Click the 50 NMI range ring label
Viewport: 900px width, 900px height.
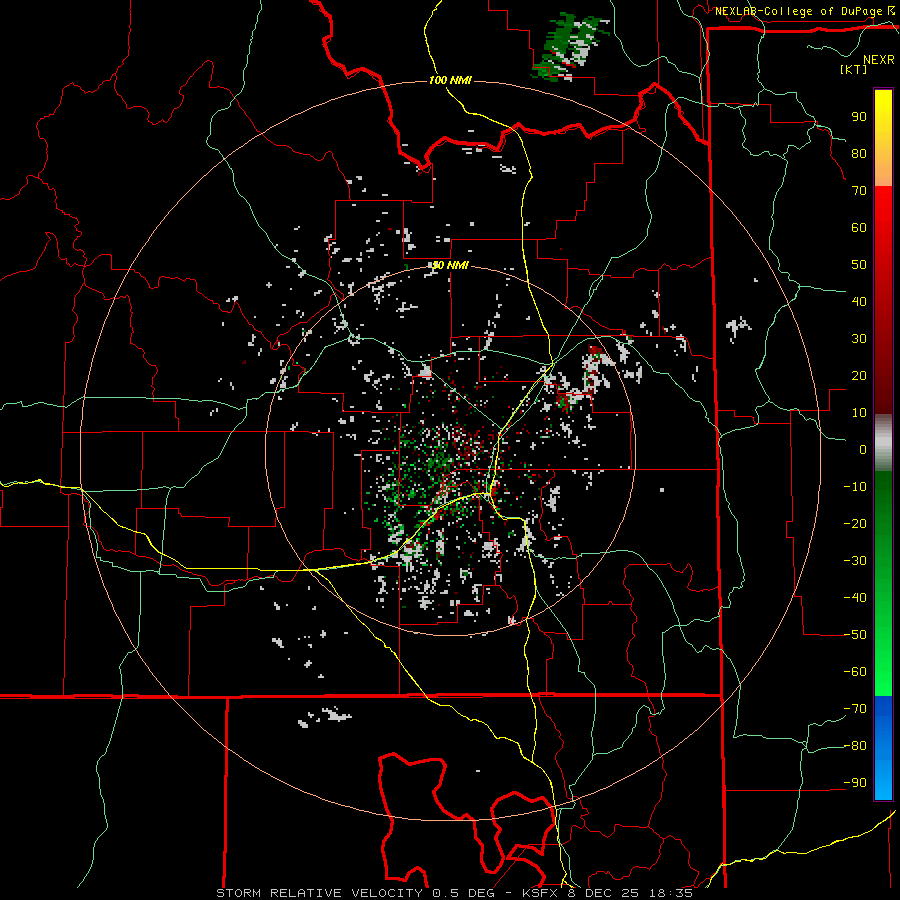coord(450,265)
